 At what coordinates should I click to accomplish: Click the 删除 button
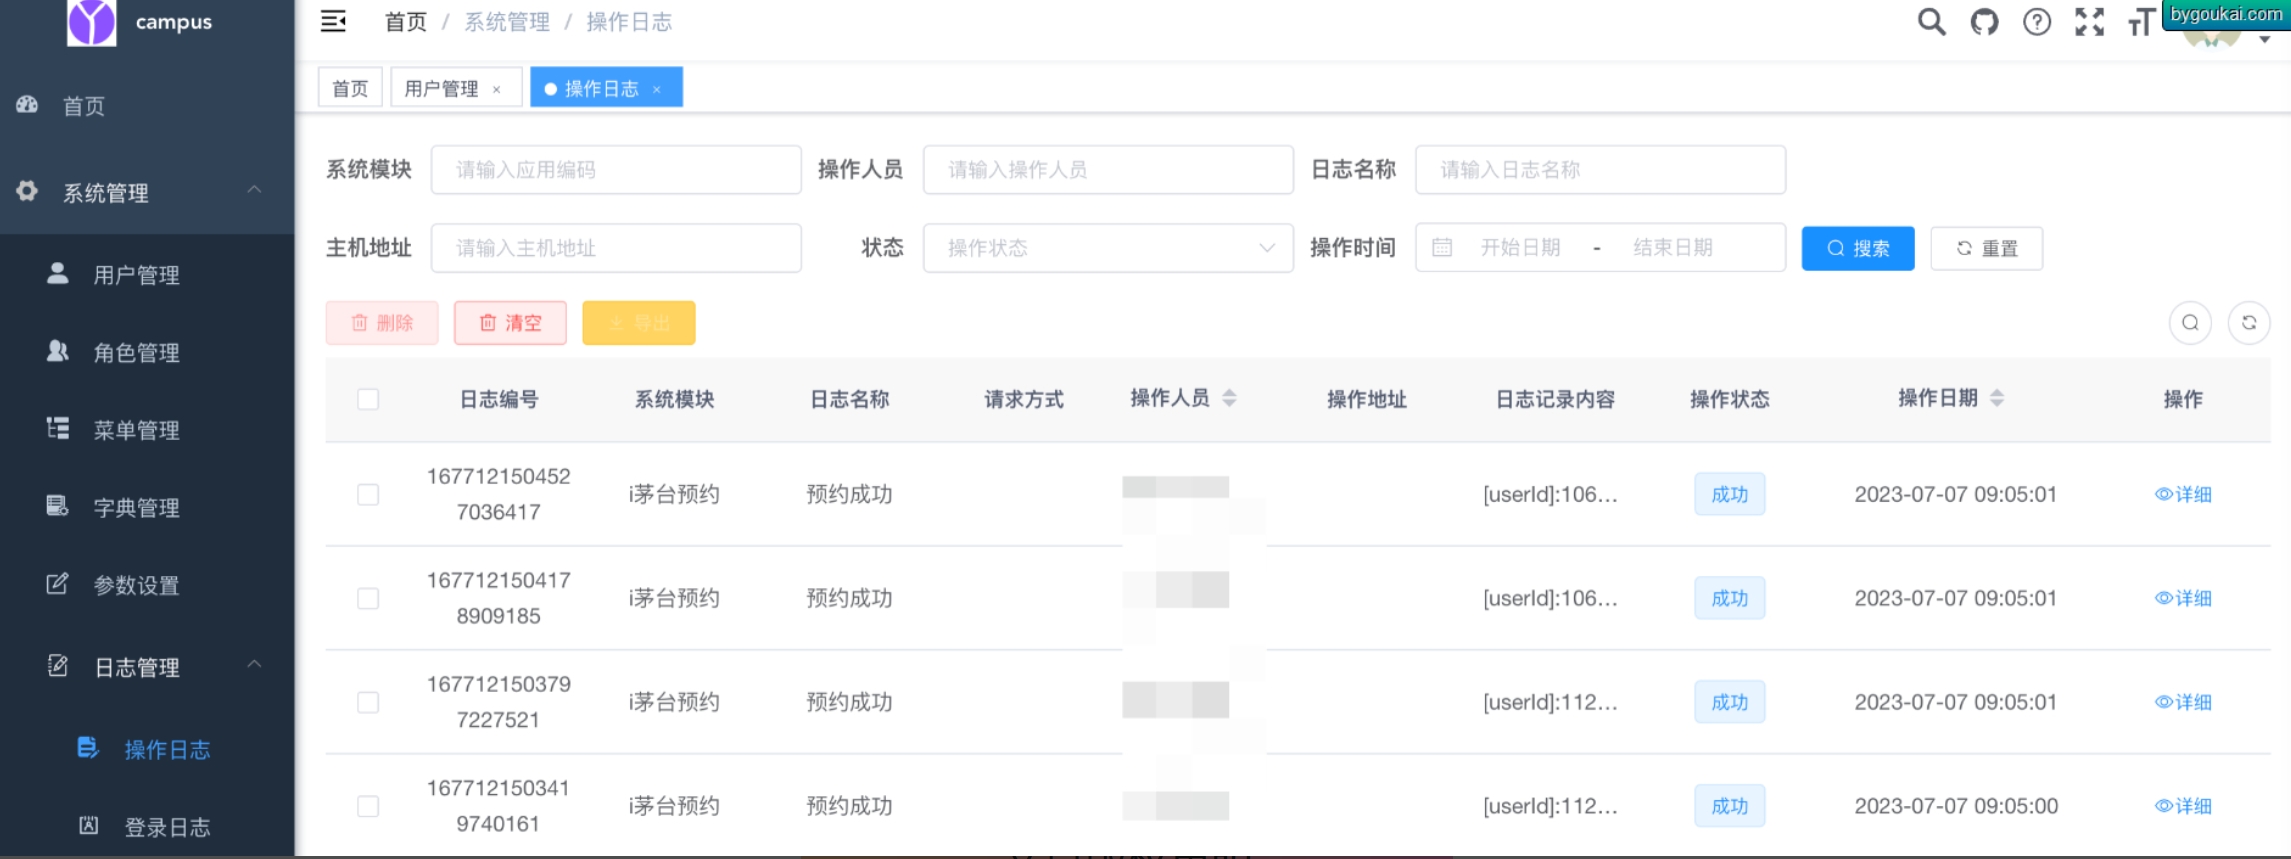[382, 323]
